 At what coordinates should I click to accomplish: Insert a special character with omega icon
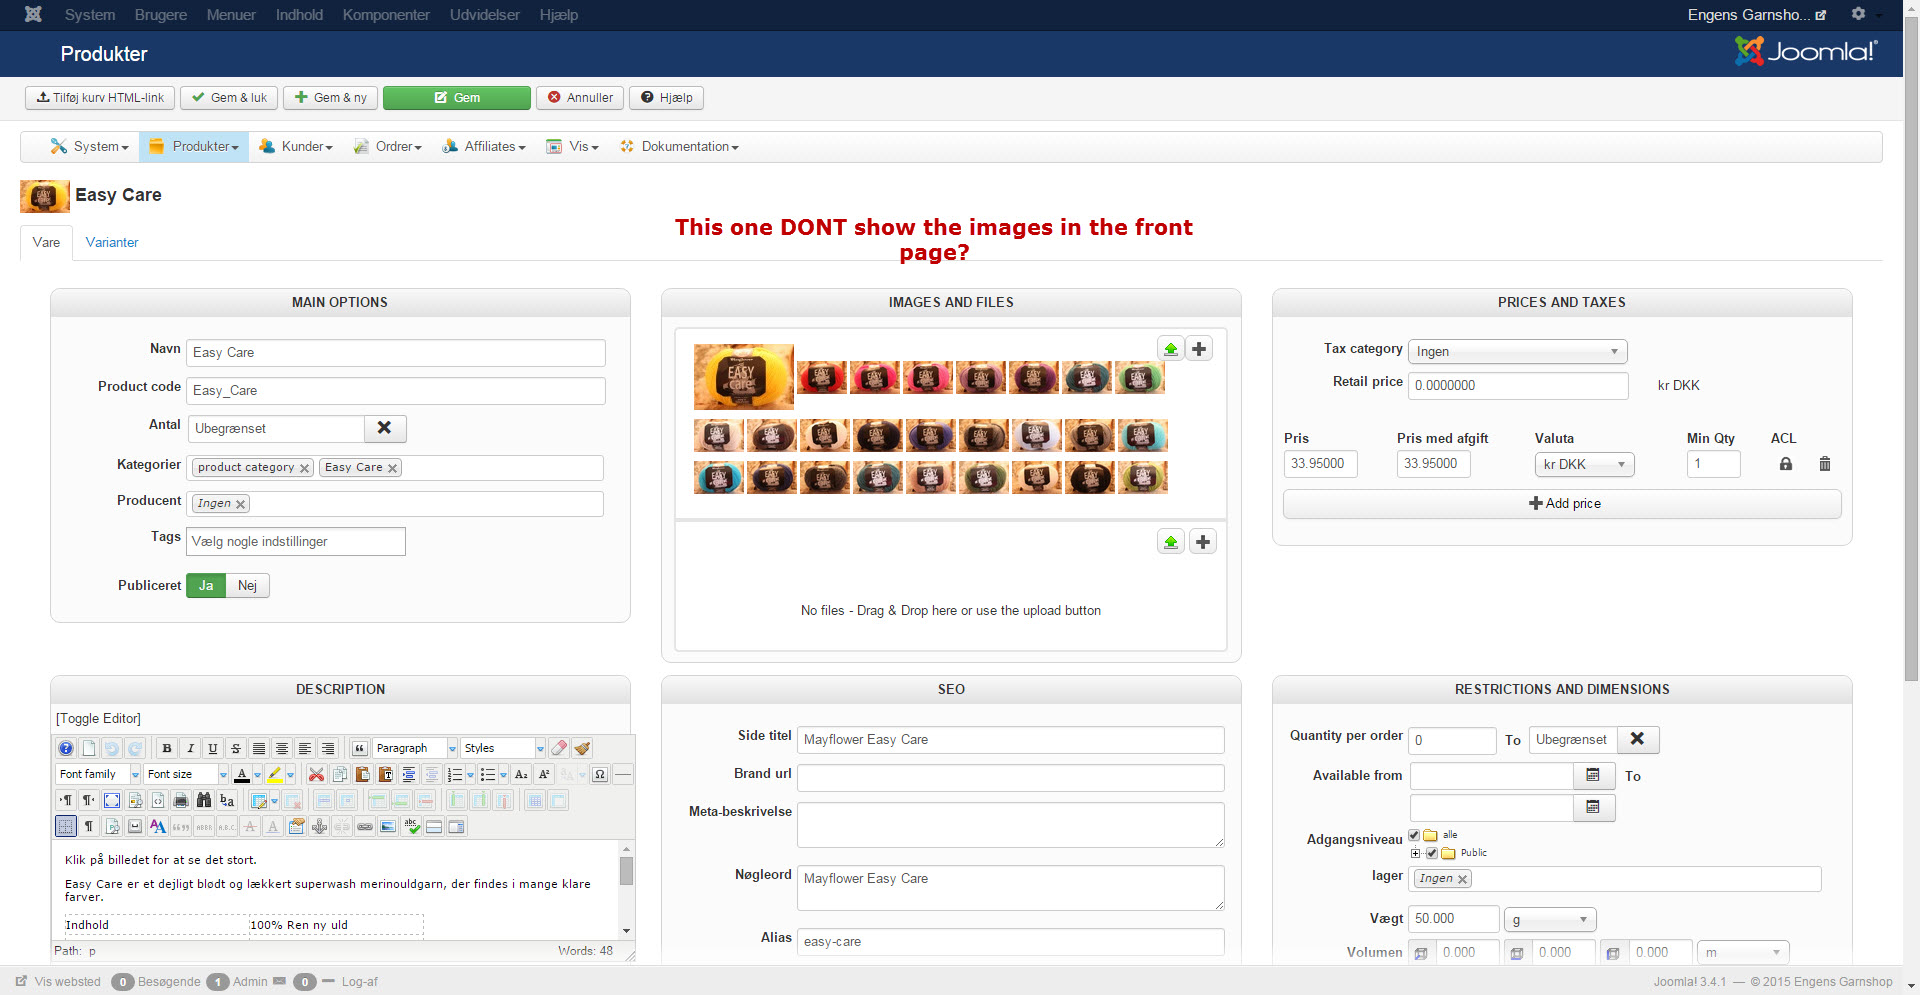tap(600, 774)
